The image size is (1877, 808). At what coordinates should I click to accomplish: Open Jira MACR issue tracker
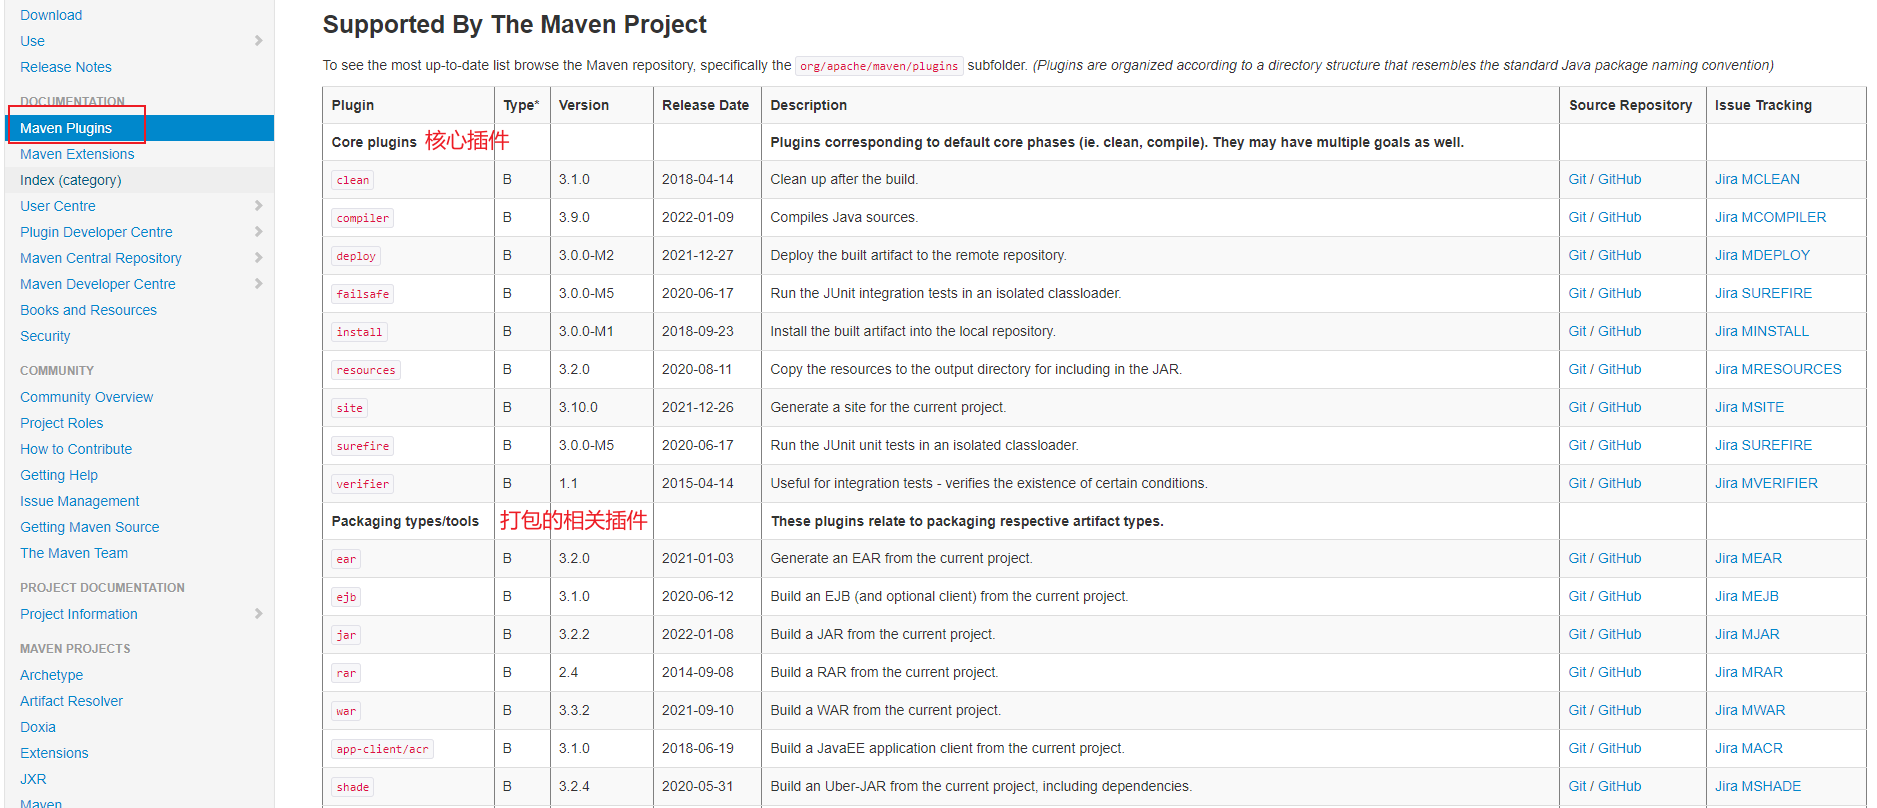tap(1749, 748)
